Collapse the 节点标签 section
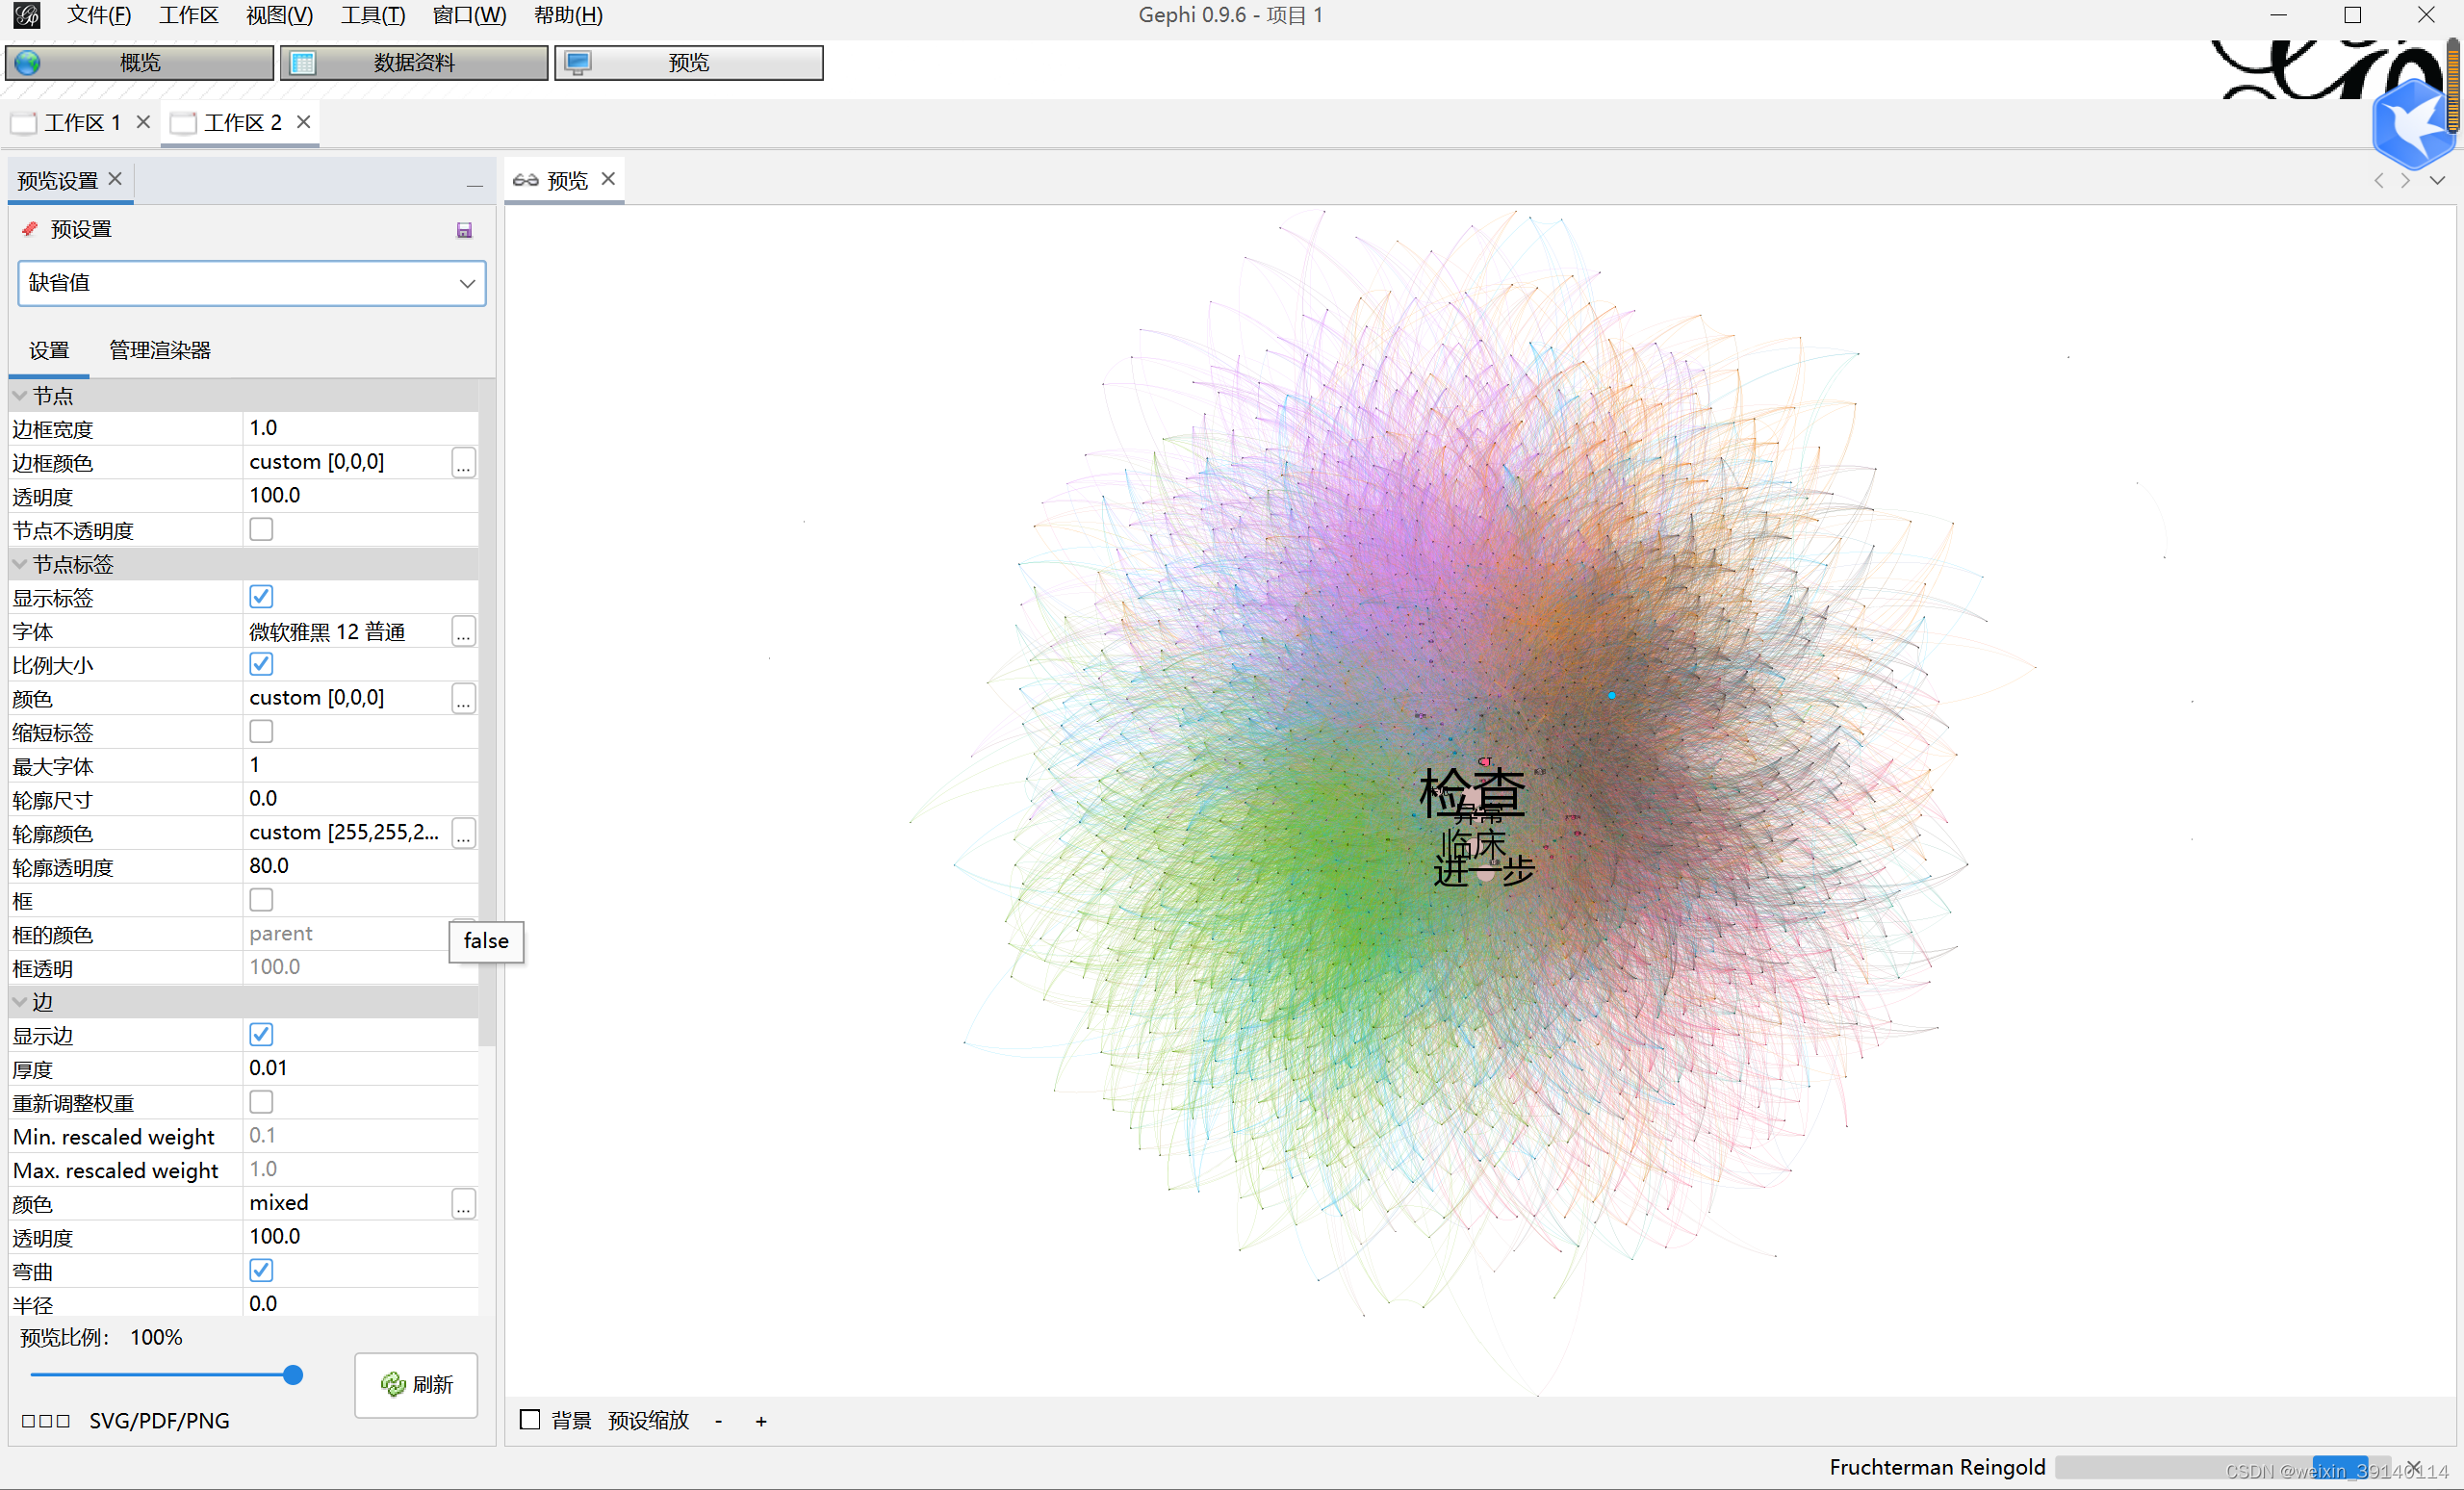 (x=20, y=564)
